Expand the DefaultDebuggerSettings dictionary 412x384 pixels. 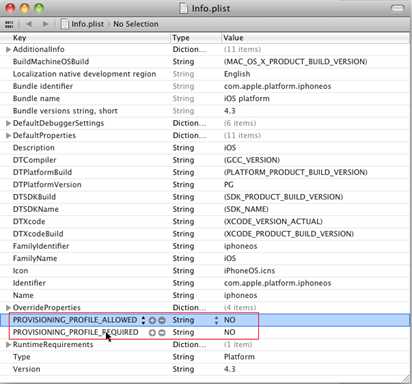pyautogui.click(x=8, y=123)
